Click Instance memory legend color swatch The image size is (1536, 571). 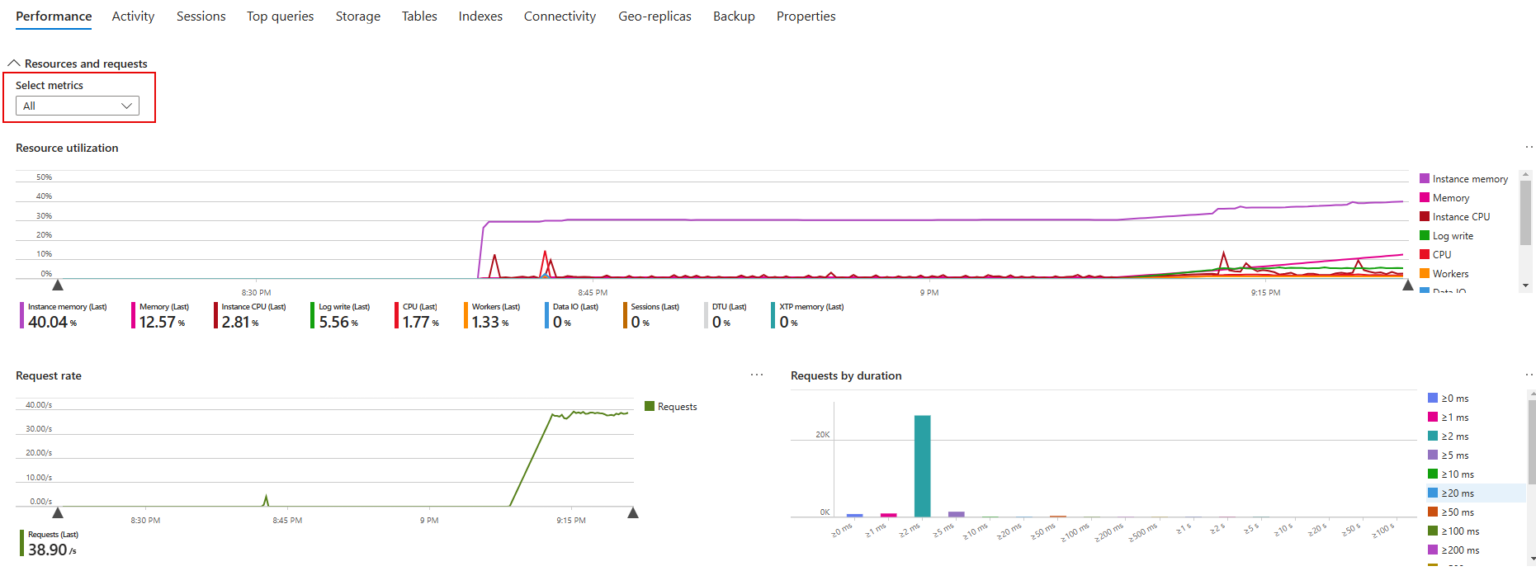pyautogui.click(x=1424, y=179)
